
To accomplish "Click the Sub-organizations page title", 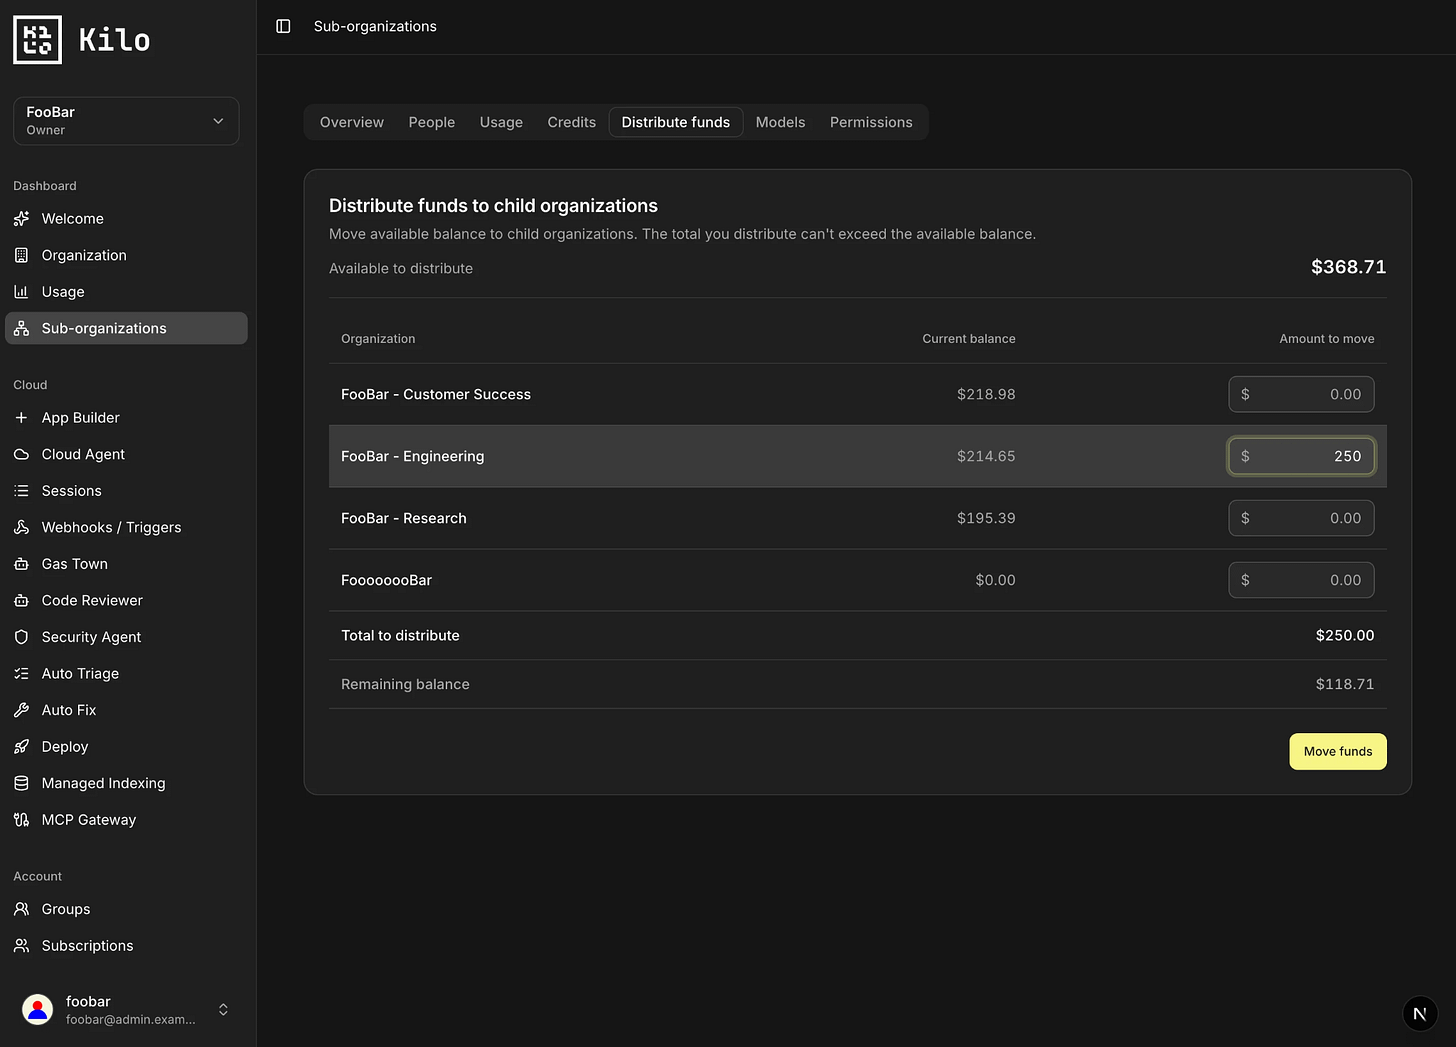I will pyautogui.click(x=375, y=26).
